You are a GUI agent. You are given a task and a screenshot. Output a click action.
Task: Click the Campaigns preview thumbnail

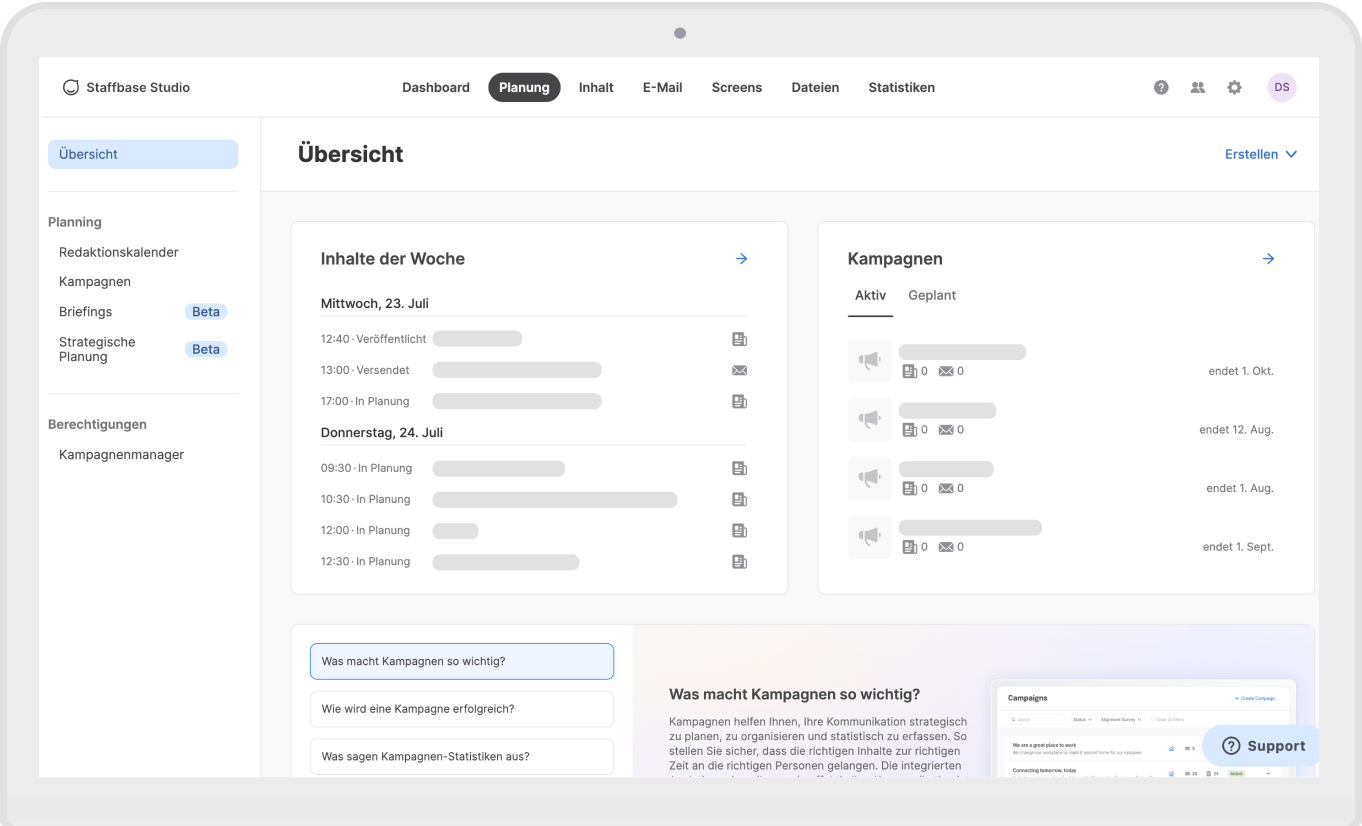[1145, 730]
